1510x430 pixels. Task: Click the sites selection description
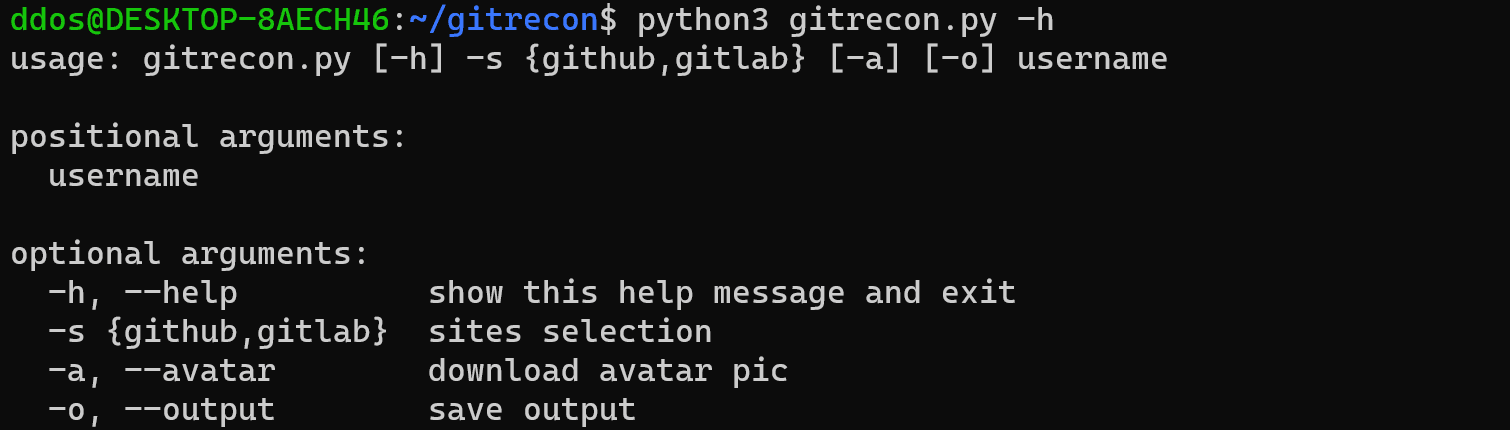(x=570, y=332)
